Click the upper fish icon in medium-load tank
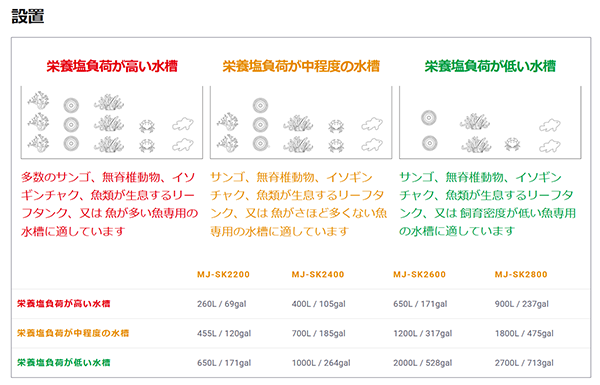The height and width of the screenshot is (385, 600). click(x=372, y=124)
